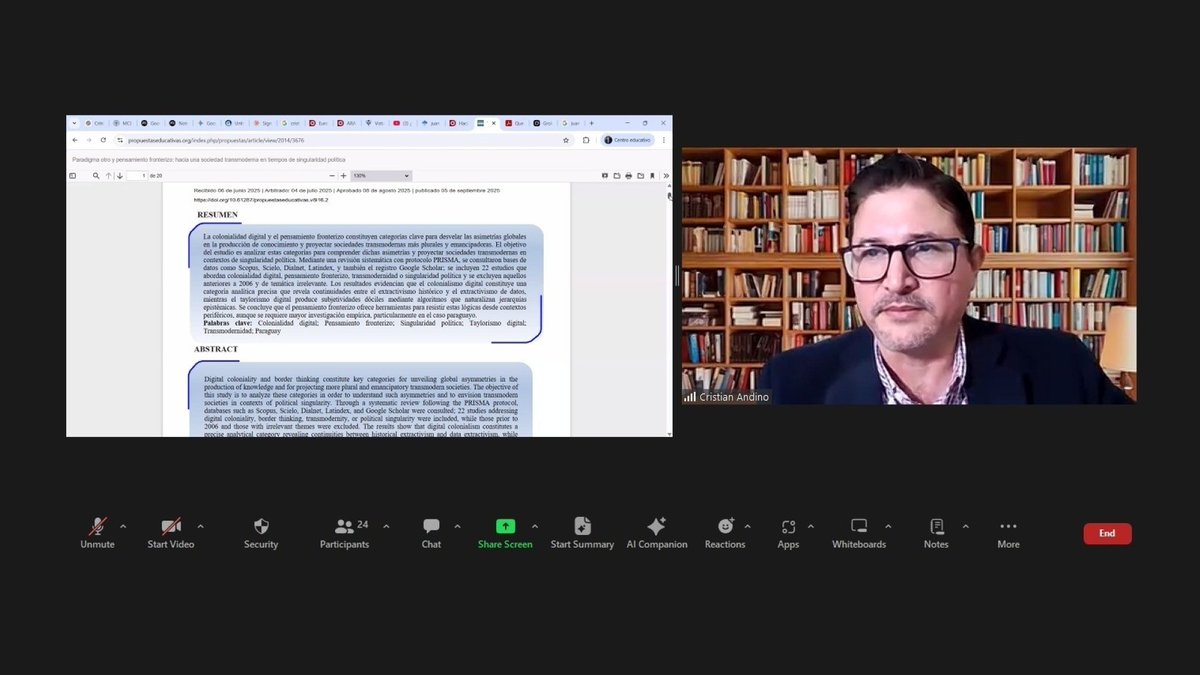Click the green Share Screen button
Screen dimensions: 1200x675
pos(505,533)
